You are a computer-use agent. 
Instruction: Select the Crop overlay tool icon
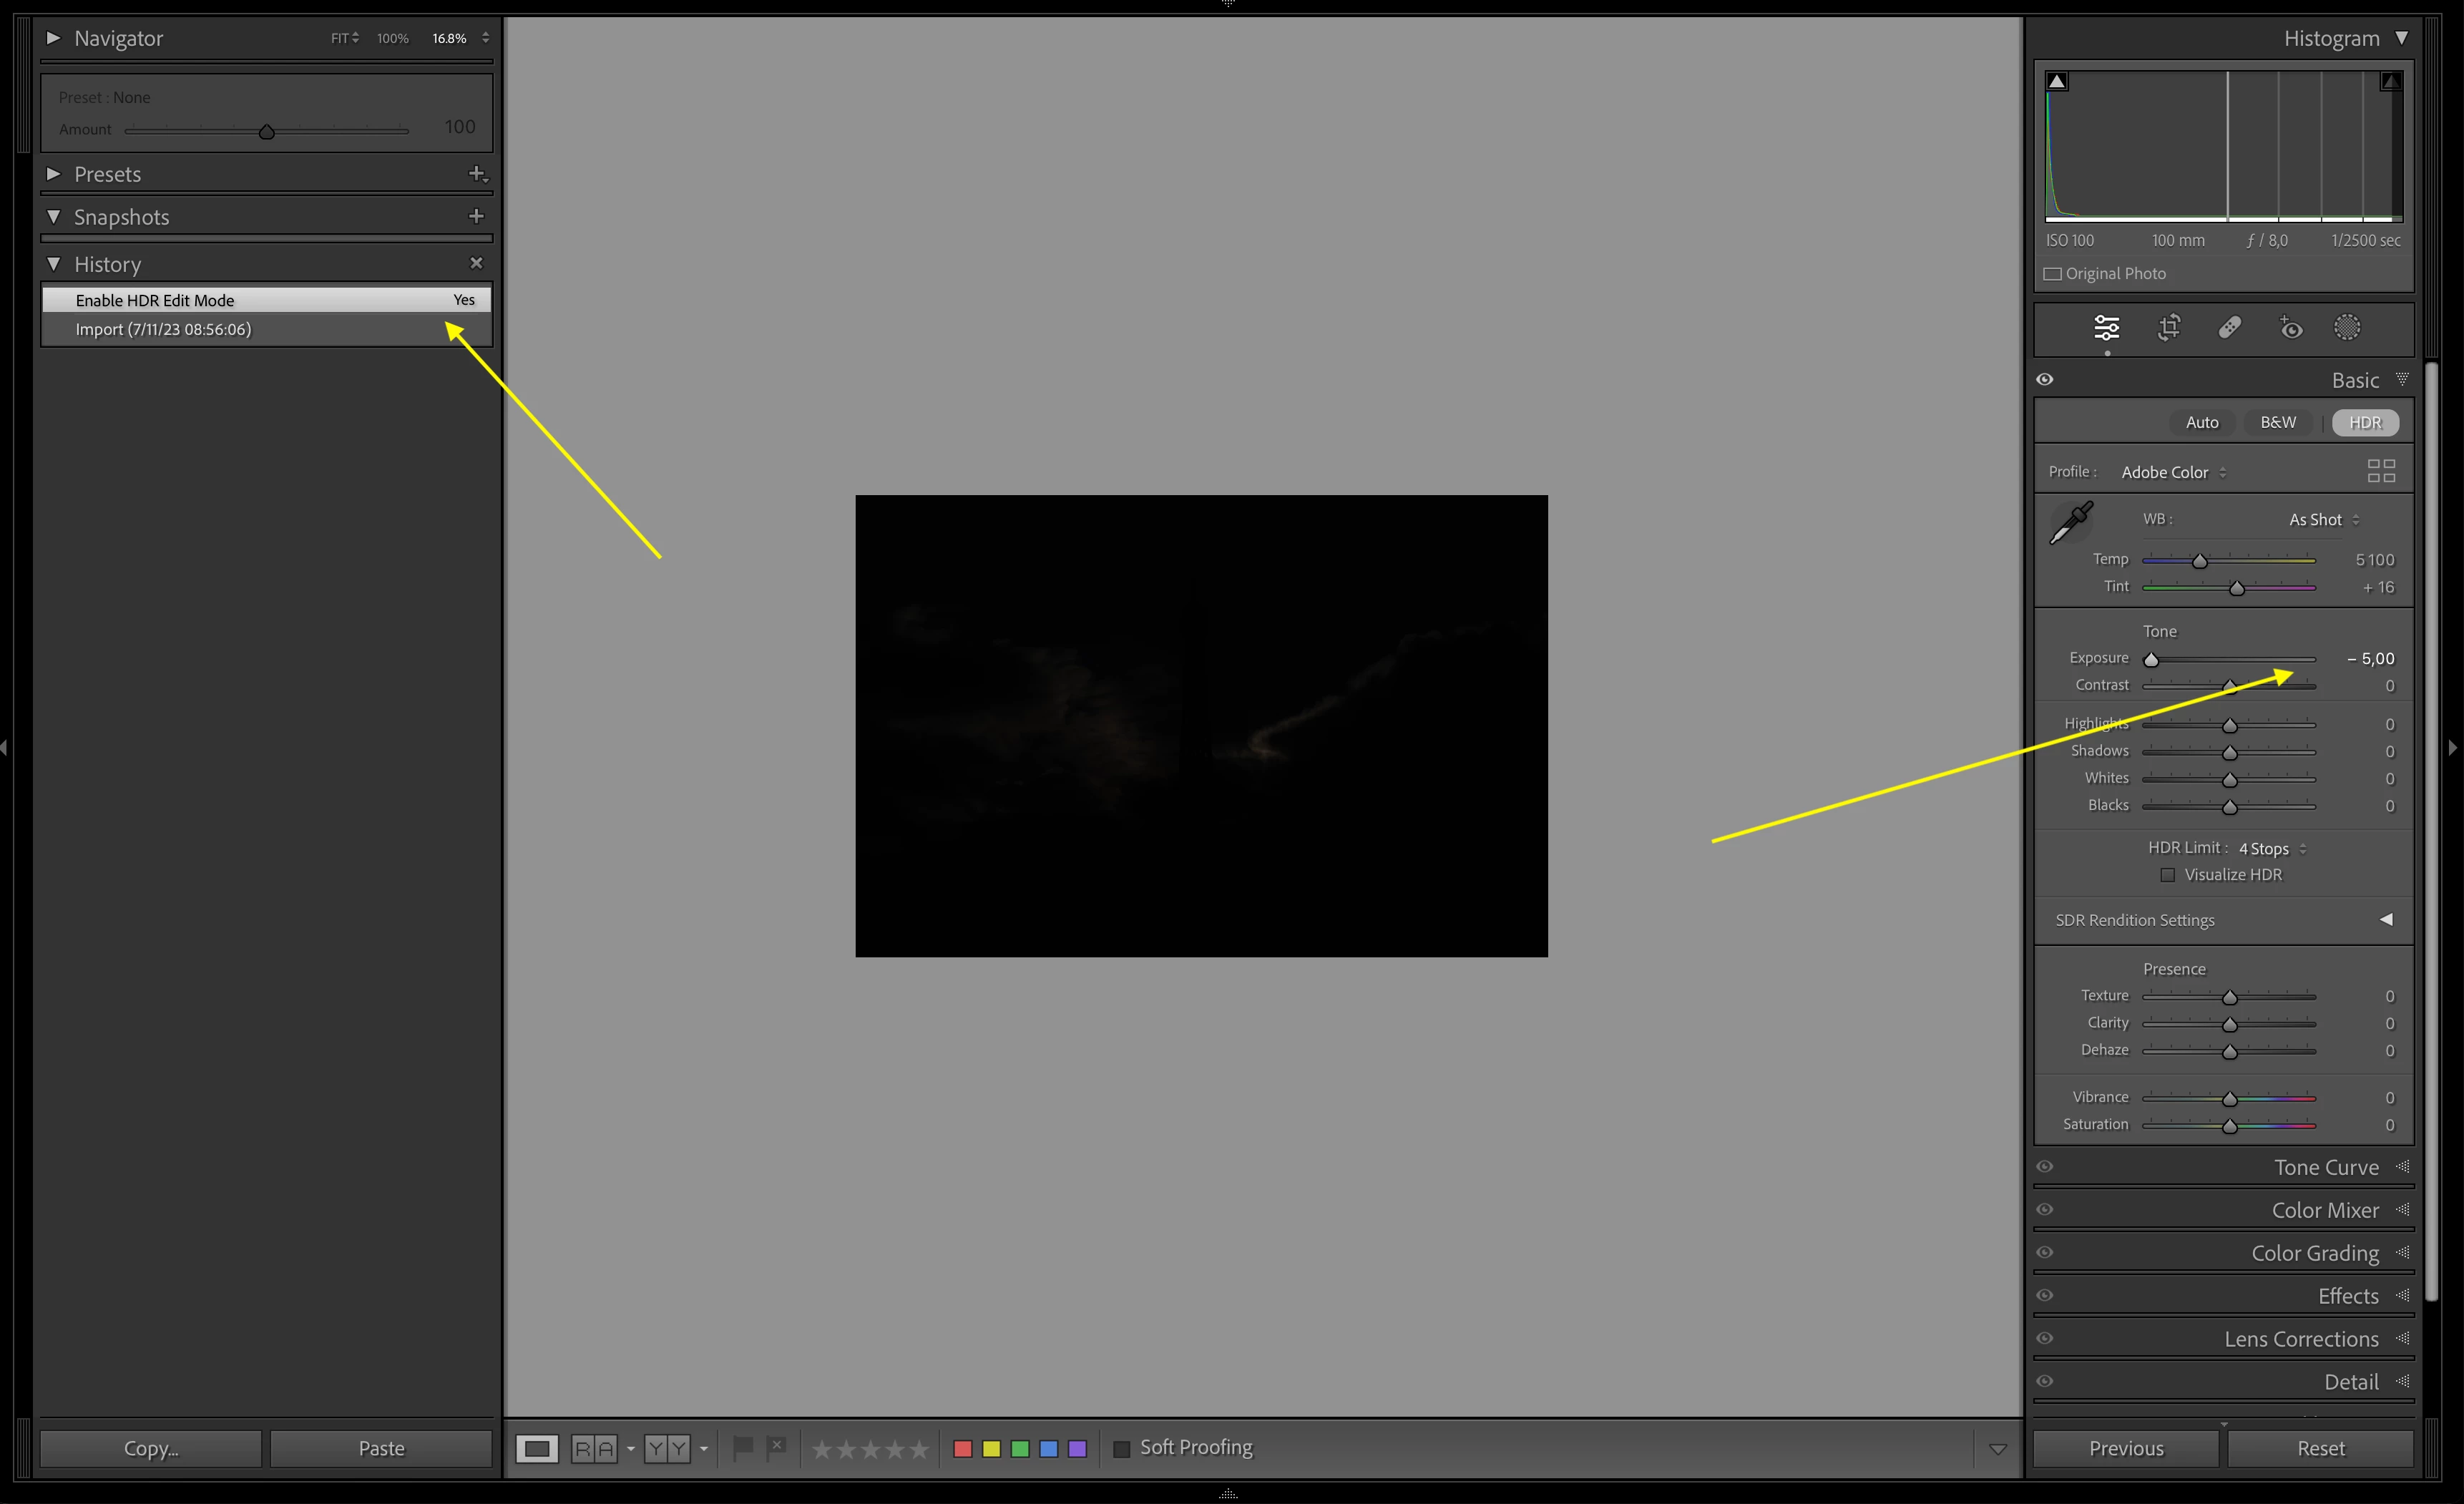[2168, 328]
